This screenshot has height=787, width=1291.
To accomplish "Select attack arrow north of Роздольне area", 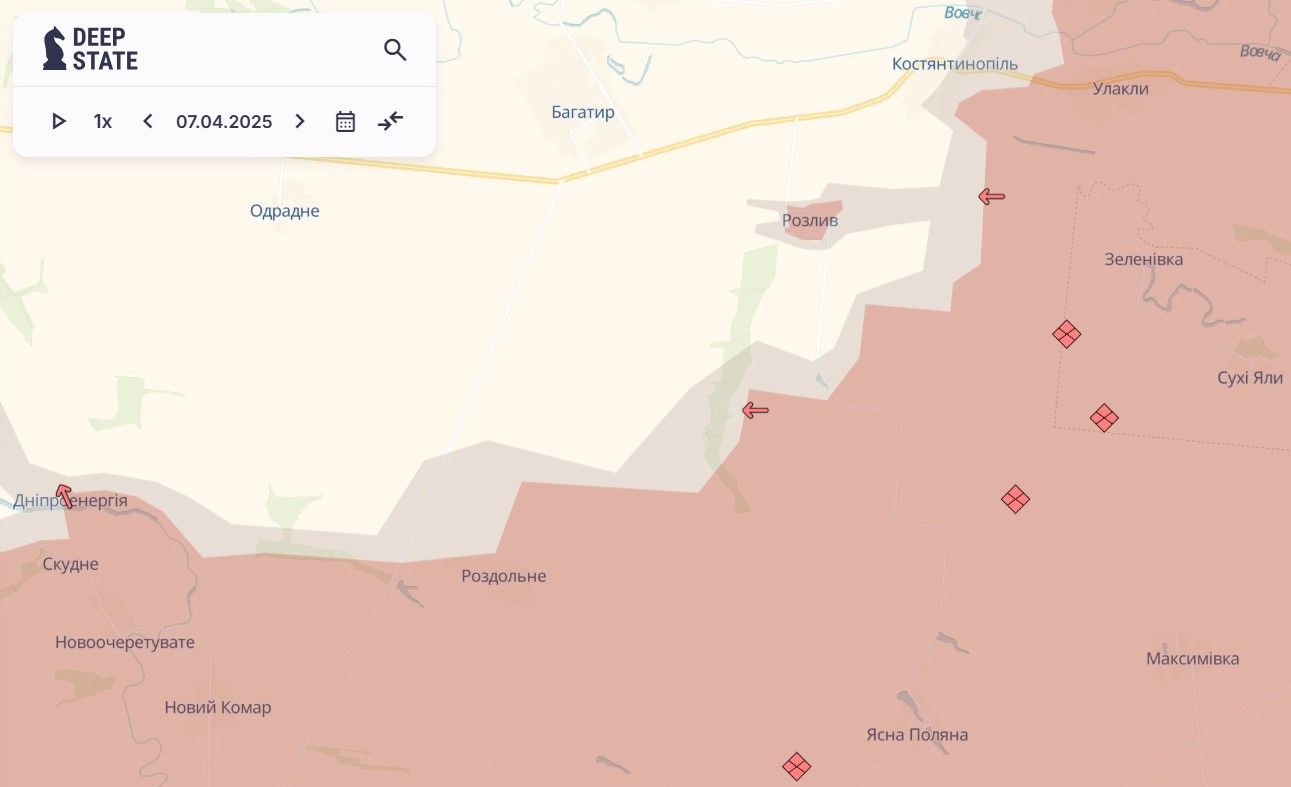I will tap(755, 409).
